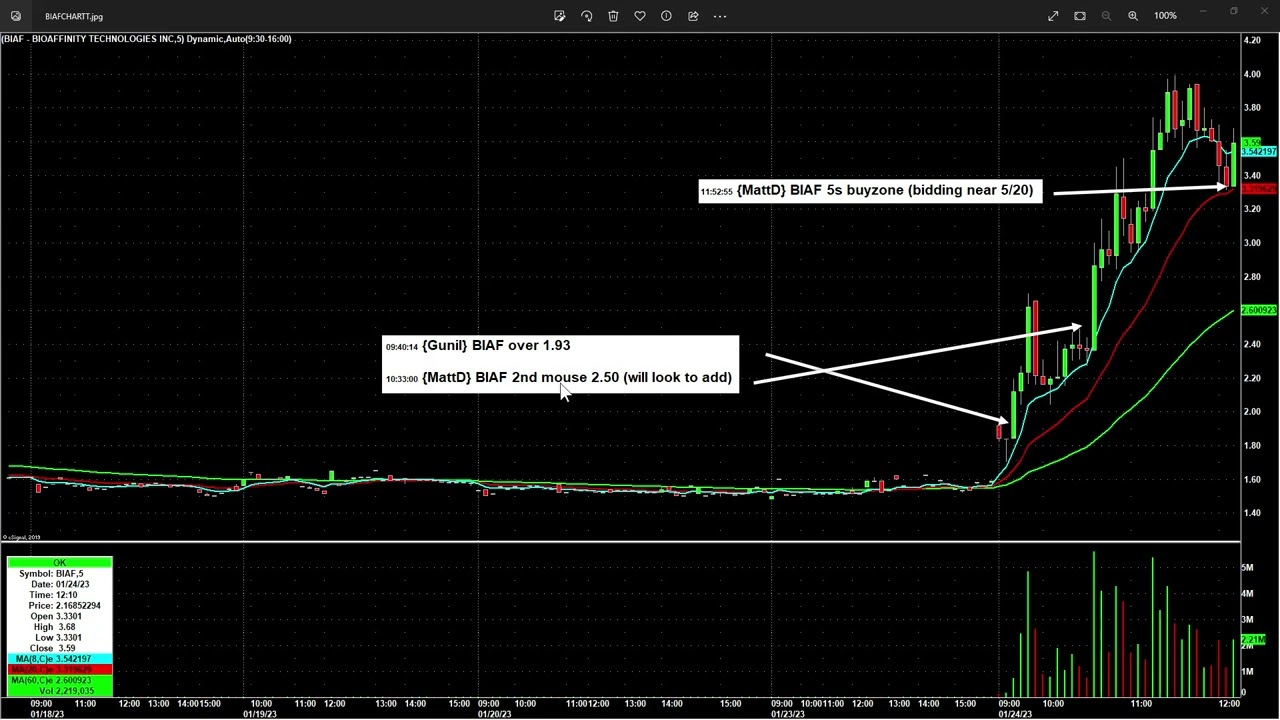The image size is (1280, 720).
Task: Mark the photo as favorite with the heart icon
Action: point(640,16)
